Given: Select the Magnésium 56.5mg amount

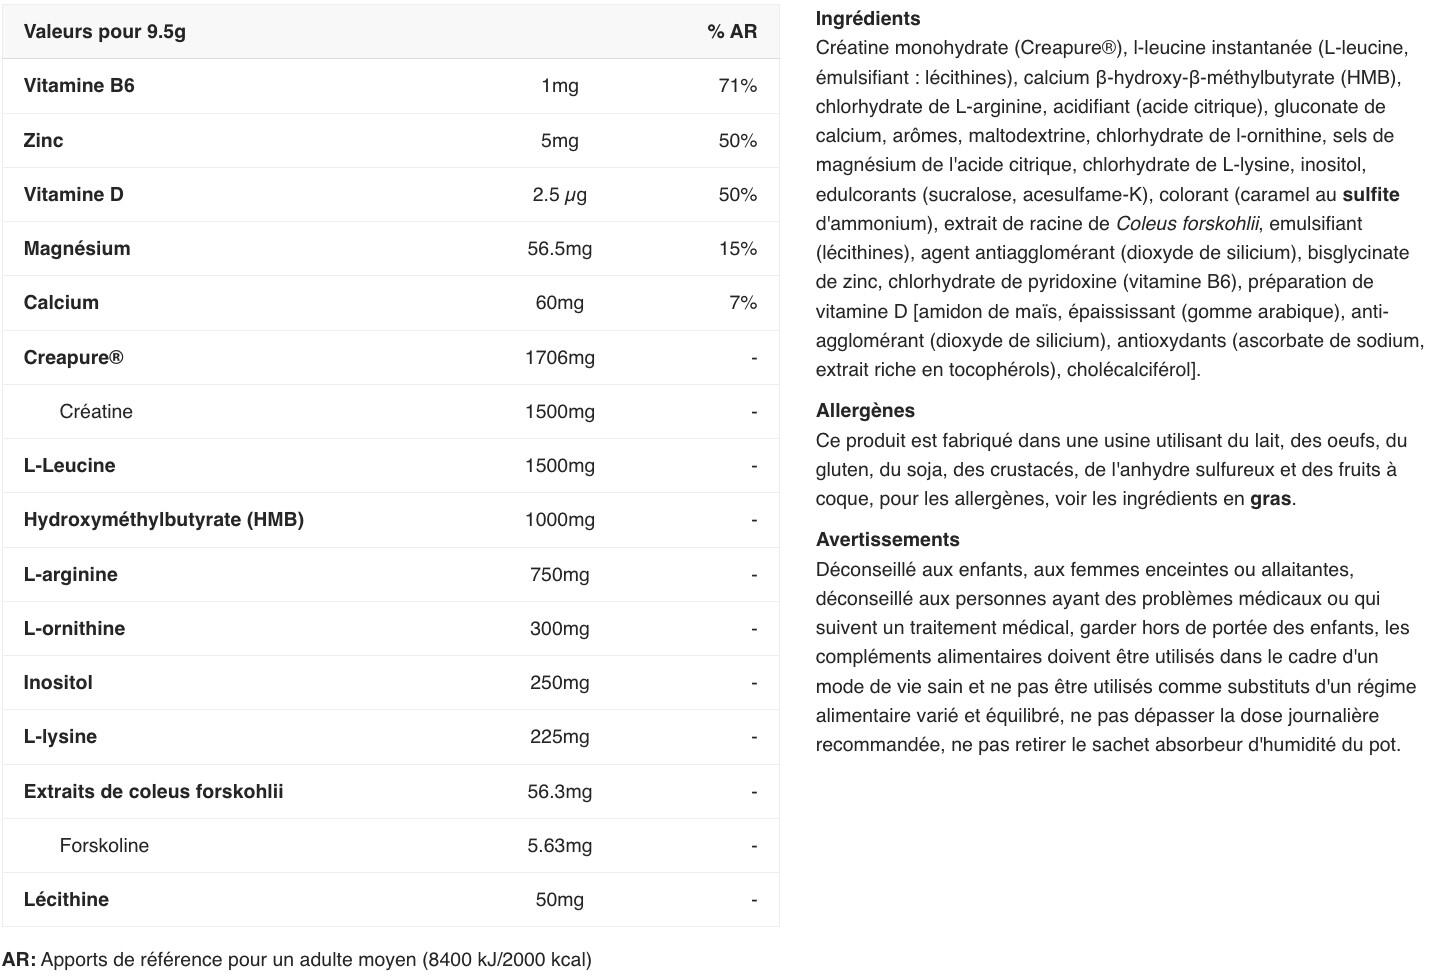Looking at the screenshot, I should [559, 249].
